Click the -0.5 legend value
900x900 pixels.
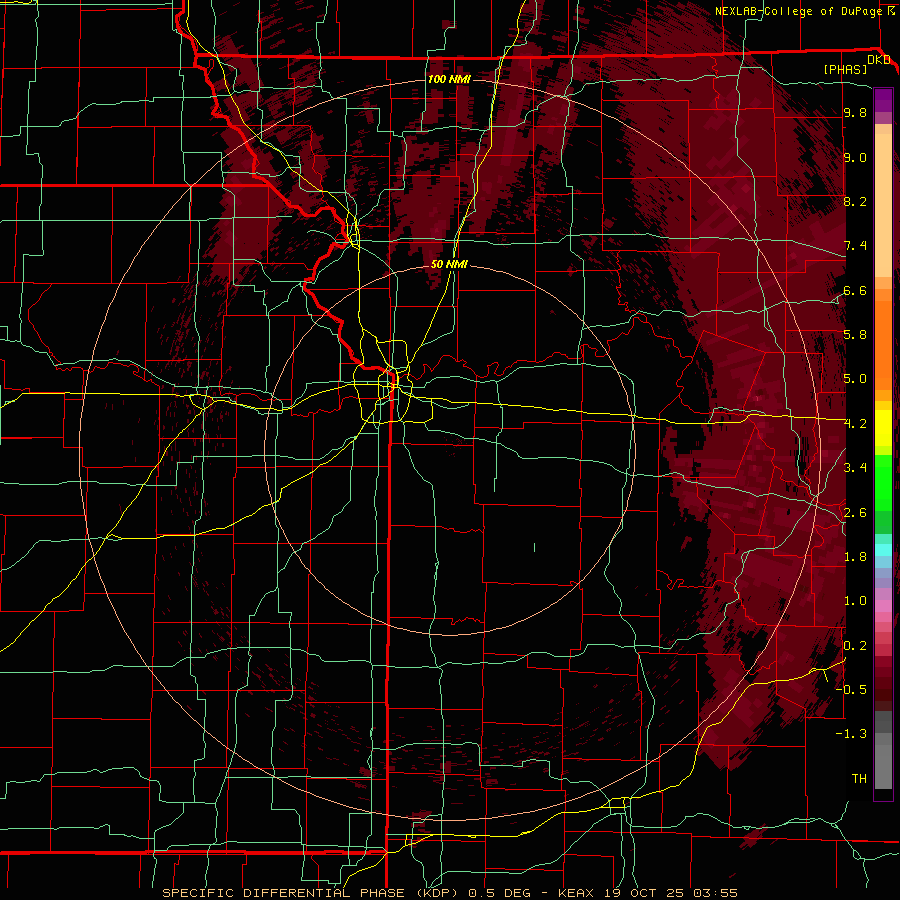click(x=851, y=690)
